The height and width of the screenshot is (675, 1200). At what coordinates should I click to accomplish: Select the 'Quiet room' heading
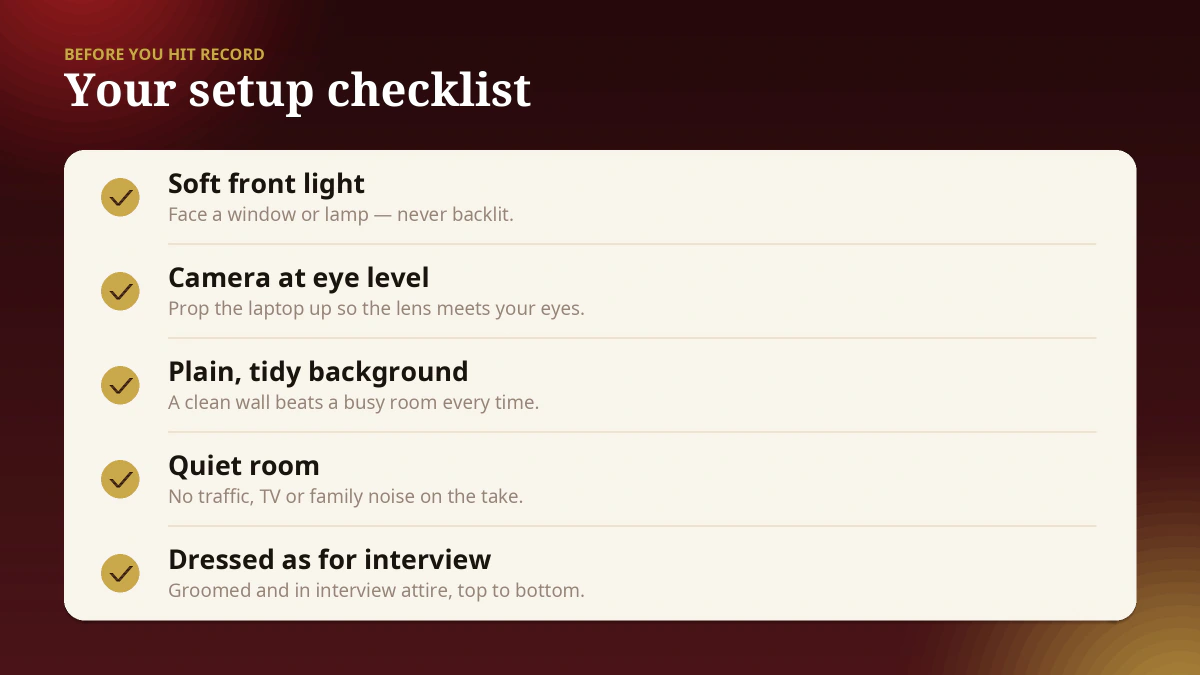point(244,466)
